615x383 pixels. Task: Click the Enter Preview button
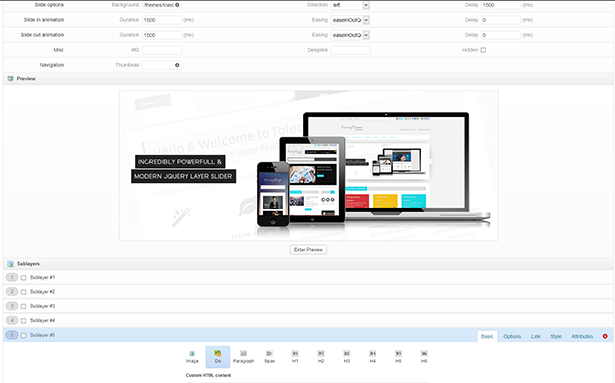click(308, 250)
